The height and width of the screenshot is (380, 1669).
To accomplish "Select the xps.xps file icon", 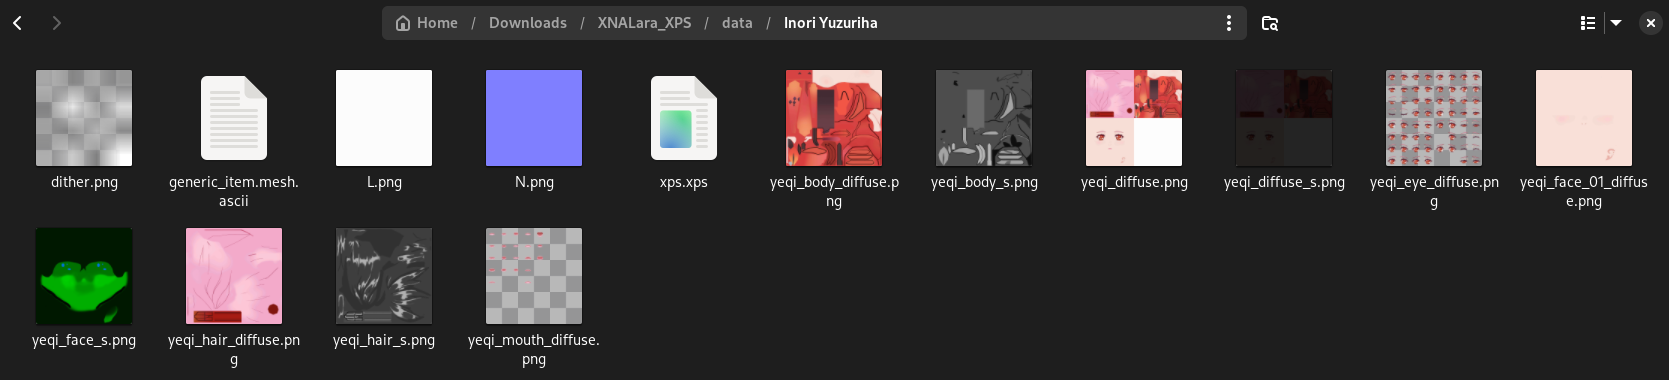I will (x=684, y=118).
